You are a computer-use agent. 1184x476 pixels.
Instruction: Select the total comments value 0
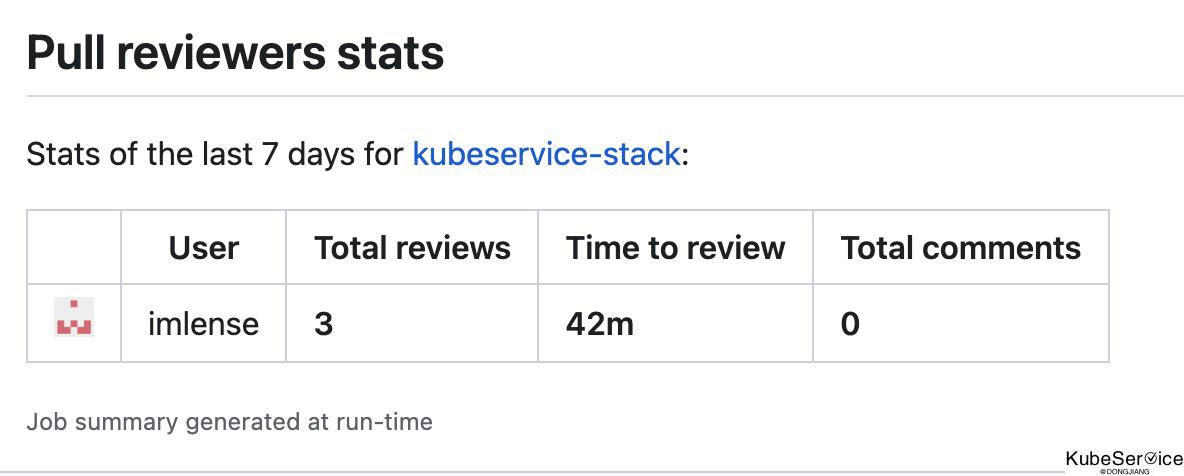850,324
